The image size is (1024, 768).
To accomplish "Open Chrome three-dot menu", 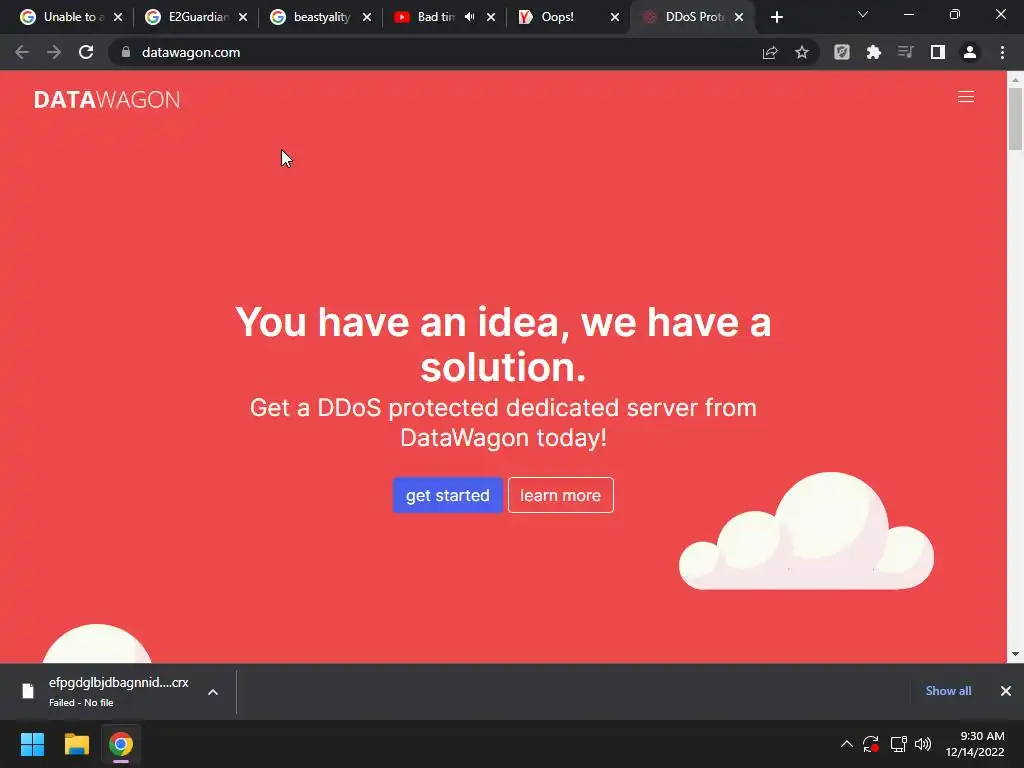I will coord(1002,52).
